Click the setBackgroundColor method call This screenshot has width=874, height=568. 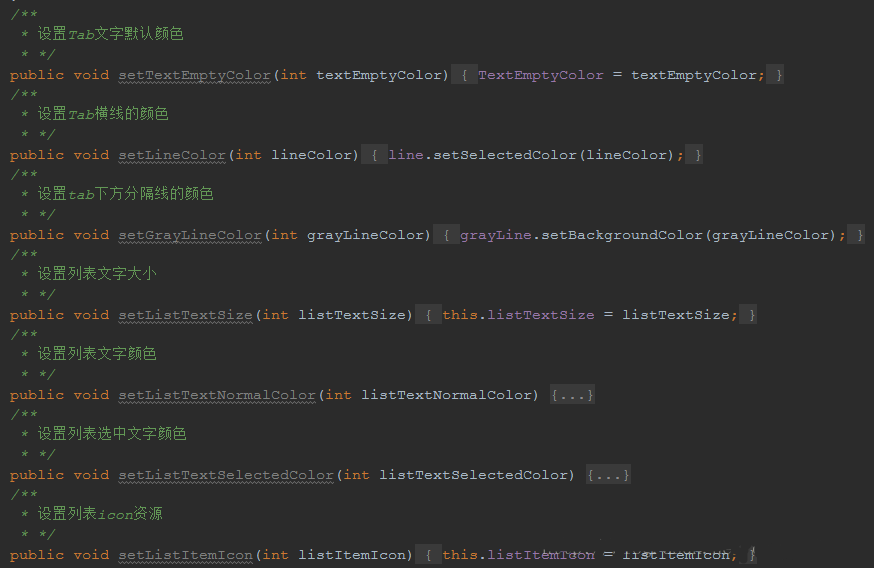coord(621,235)
